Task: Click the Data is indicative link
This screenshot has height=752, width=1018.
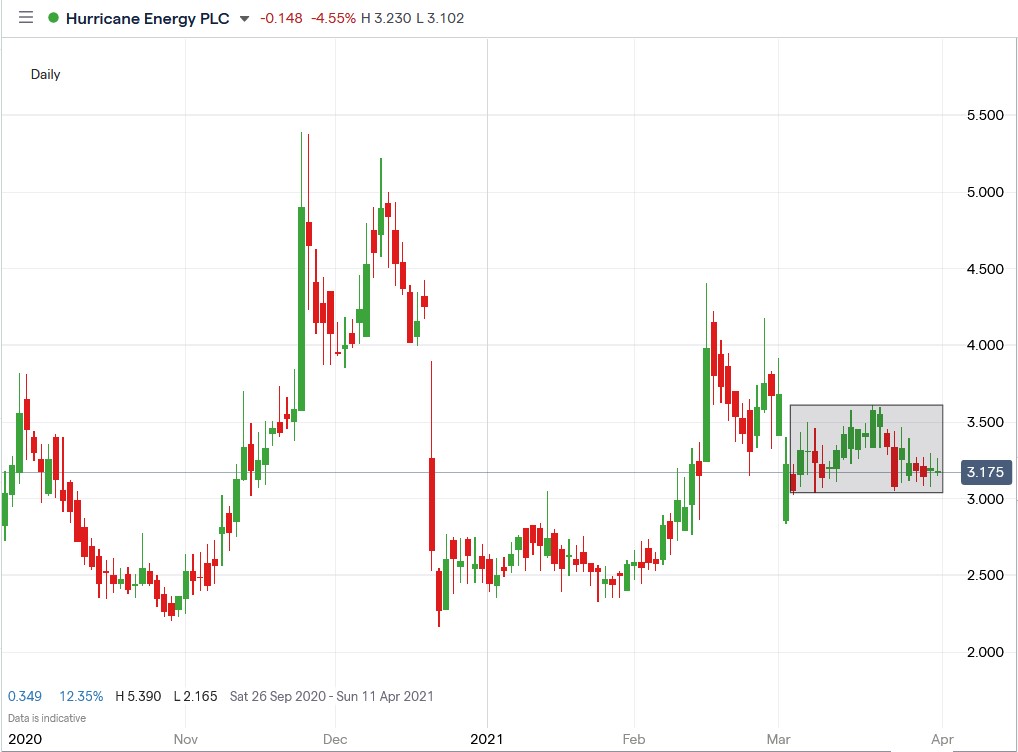Action: pos(45,717)
